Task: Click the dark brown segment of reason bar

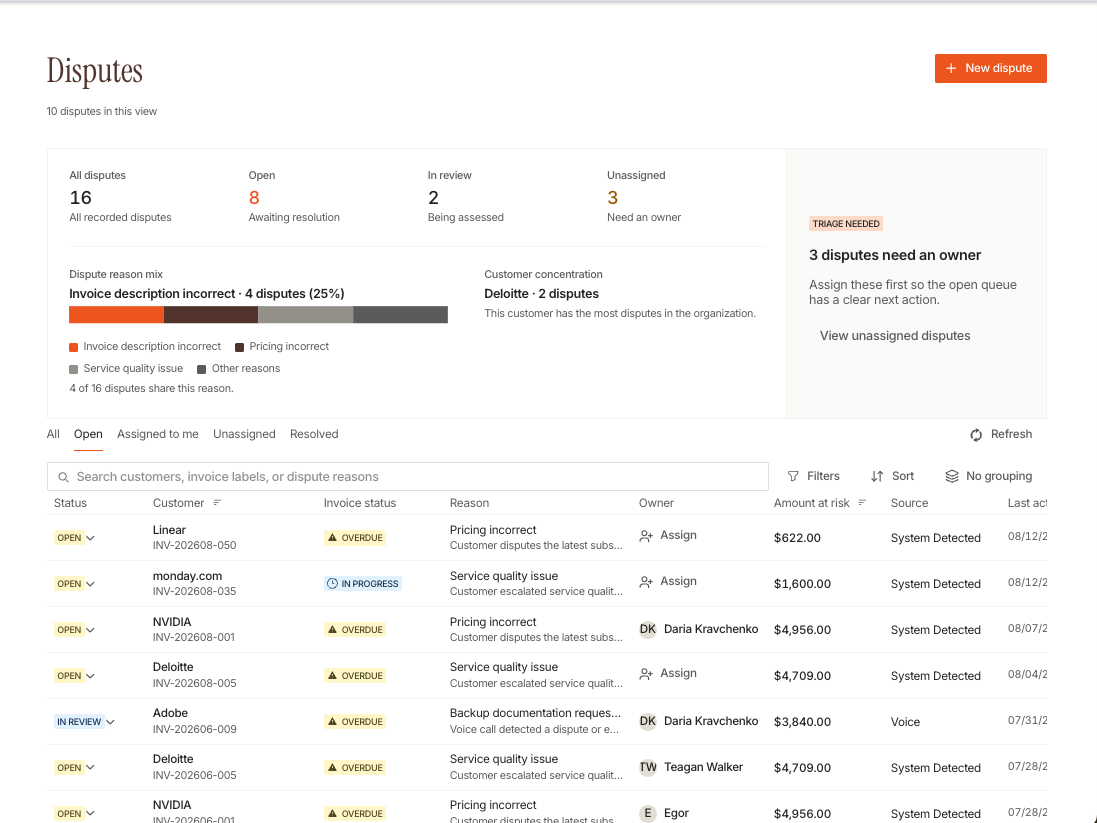Action: 211,315
